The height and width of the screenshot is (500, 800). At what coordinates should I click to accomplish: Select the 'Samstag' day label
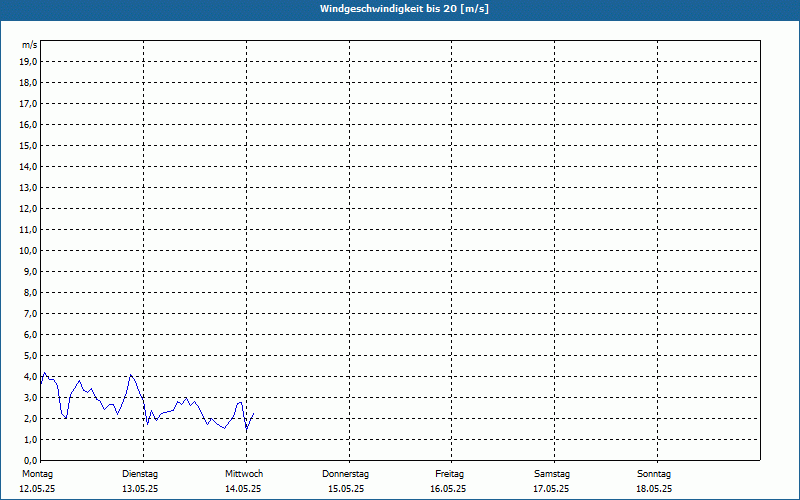[552, 474]
